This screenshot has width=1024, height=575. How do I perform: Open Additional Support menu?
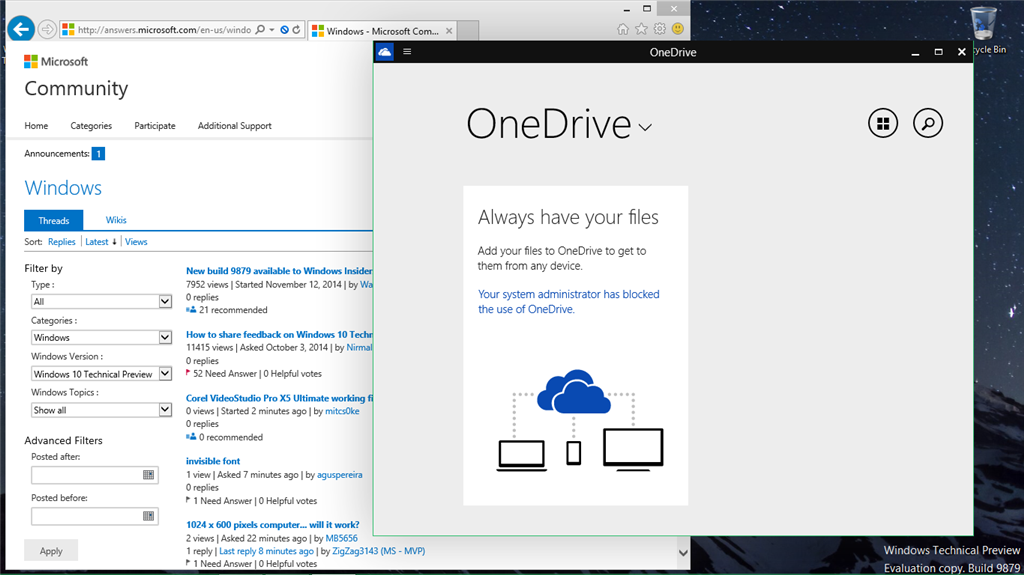tap(234, 125)
